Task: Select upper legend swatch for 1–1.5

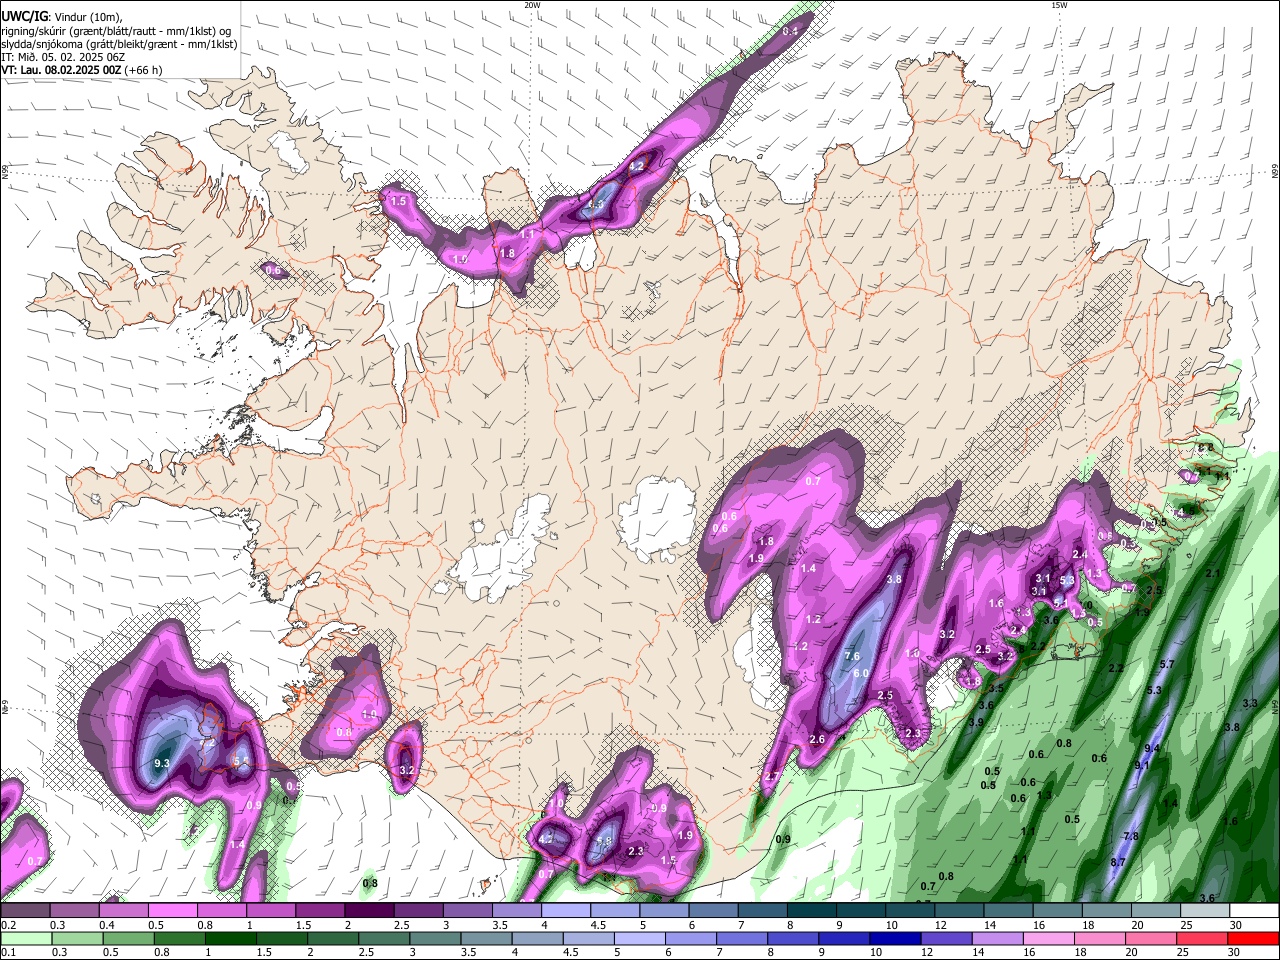Action: tap(271, 911)
